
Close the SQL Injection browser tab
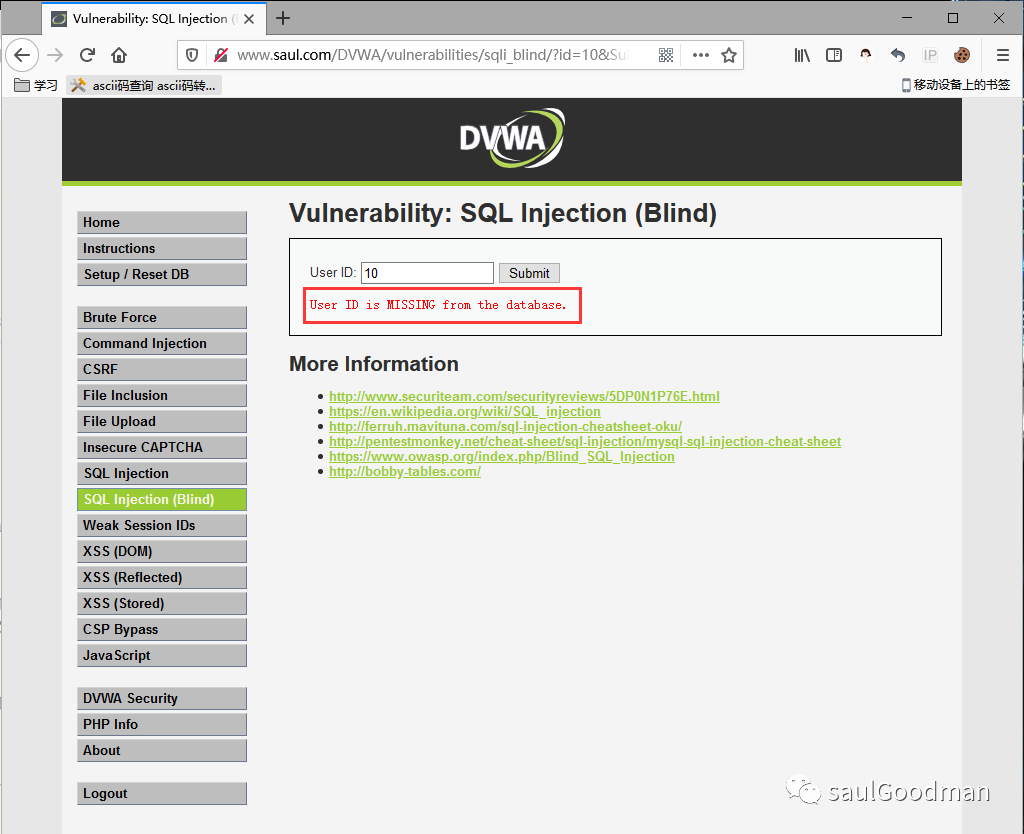[x=249, y=19]
